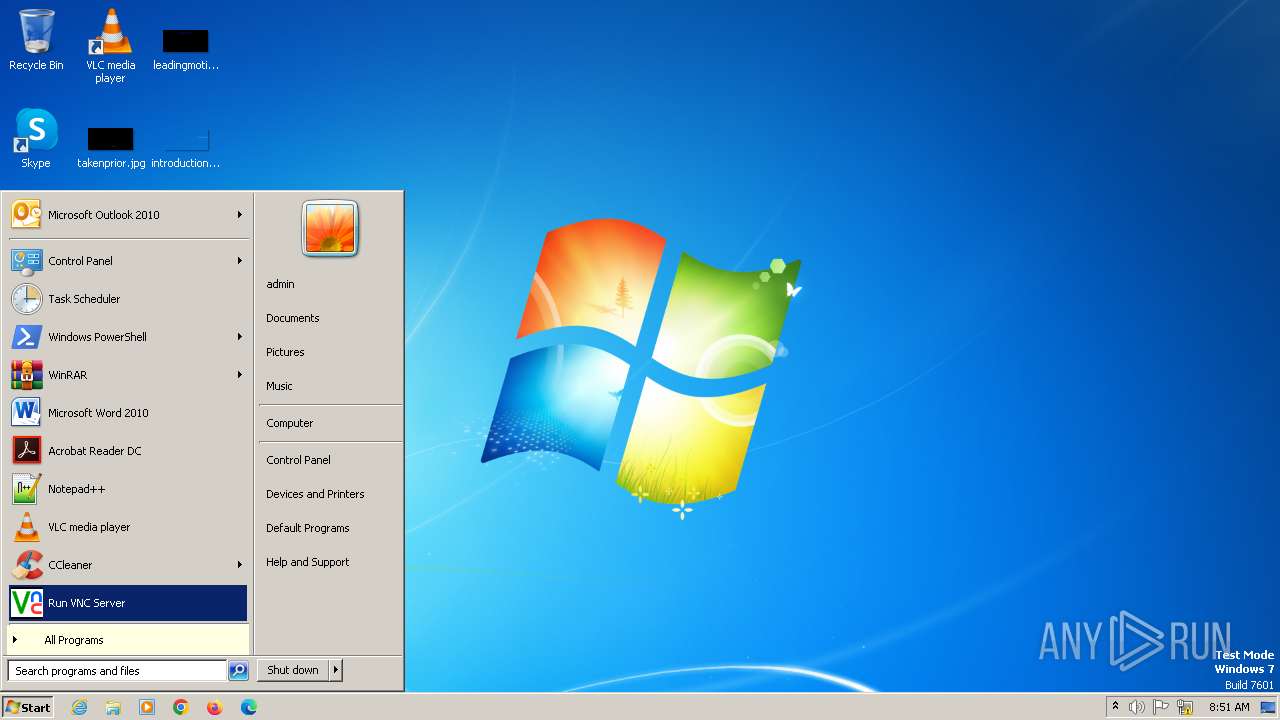Click the Start button
The height and width of the screenshot is (720, 1280).
click(28, 707)
